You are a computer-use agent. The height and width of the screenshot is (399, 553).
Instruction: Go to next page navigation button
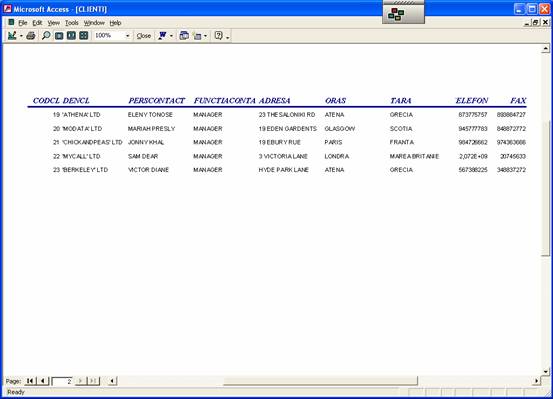point(80,381)
